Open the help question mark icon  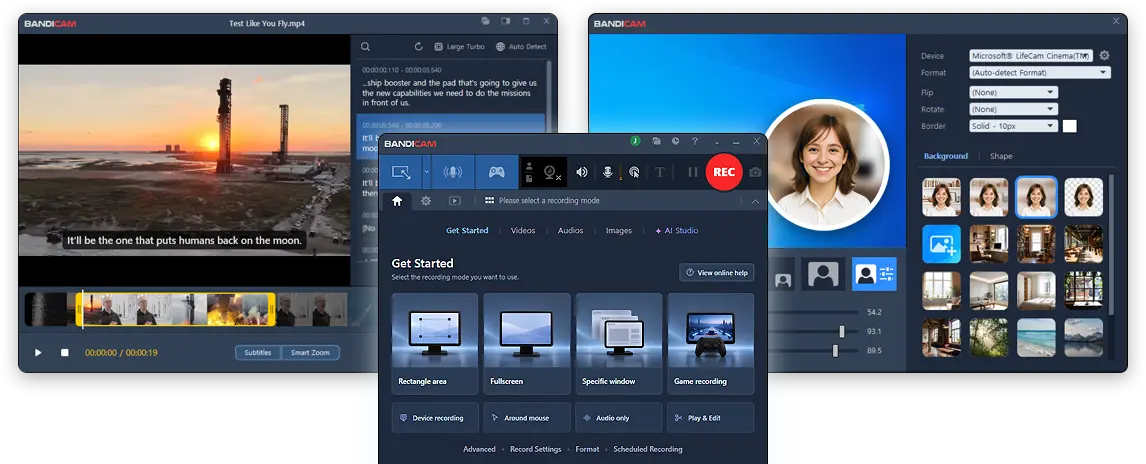(x=695, y=141)
